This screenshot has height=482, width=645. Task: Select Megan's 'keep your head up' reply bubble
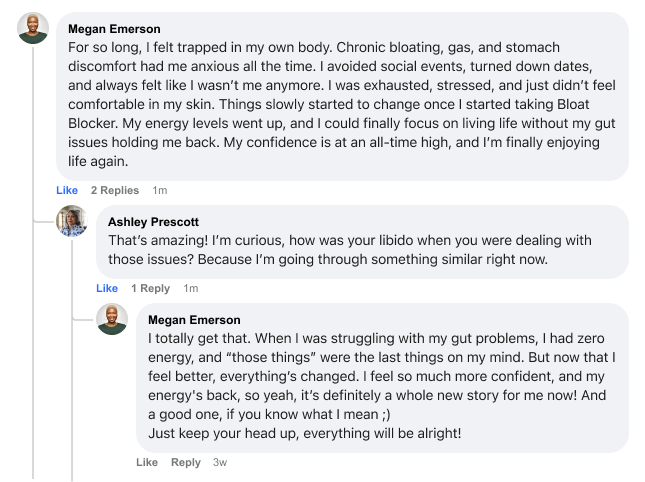tap(382, 378)
